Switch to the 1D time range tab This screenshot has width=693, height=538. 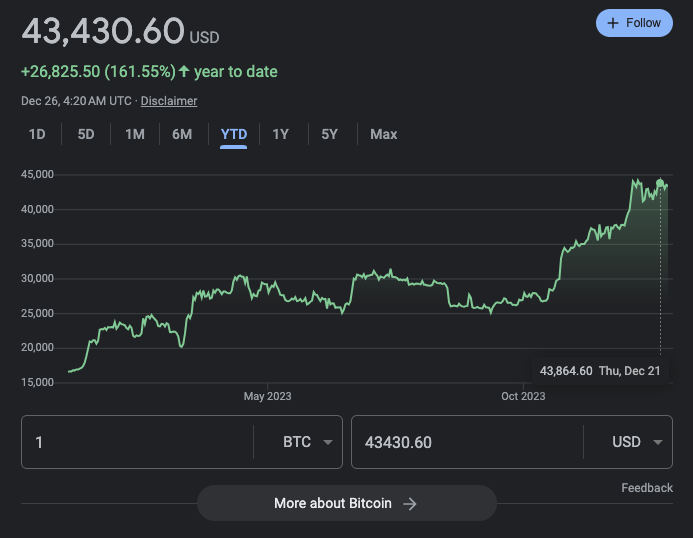(x=37, y=134)
